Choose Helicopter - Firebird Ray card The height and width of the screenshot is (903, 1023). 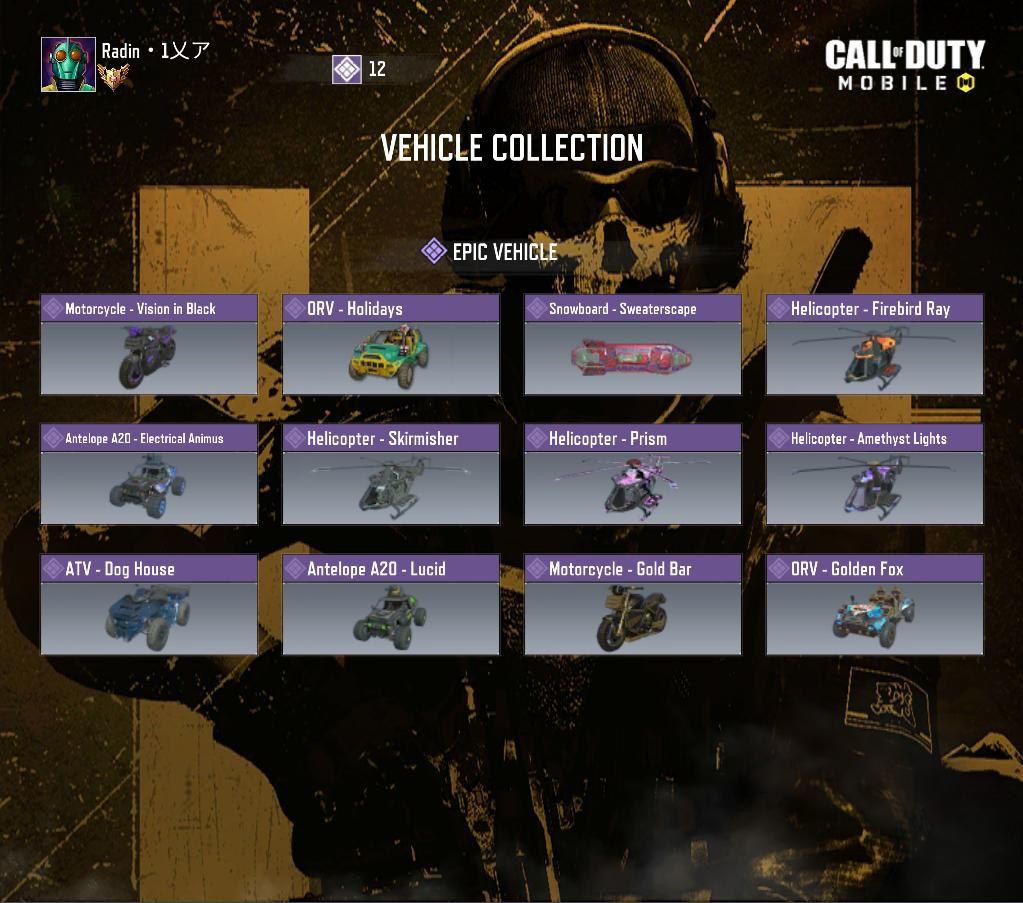(874, 344)
